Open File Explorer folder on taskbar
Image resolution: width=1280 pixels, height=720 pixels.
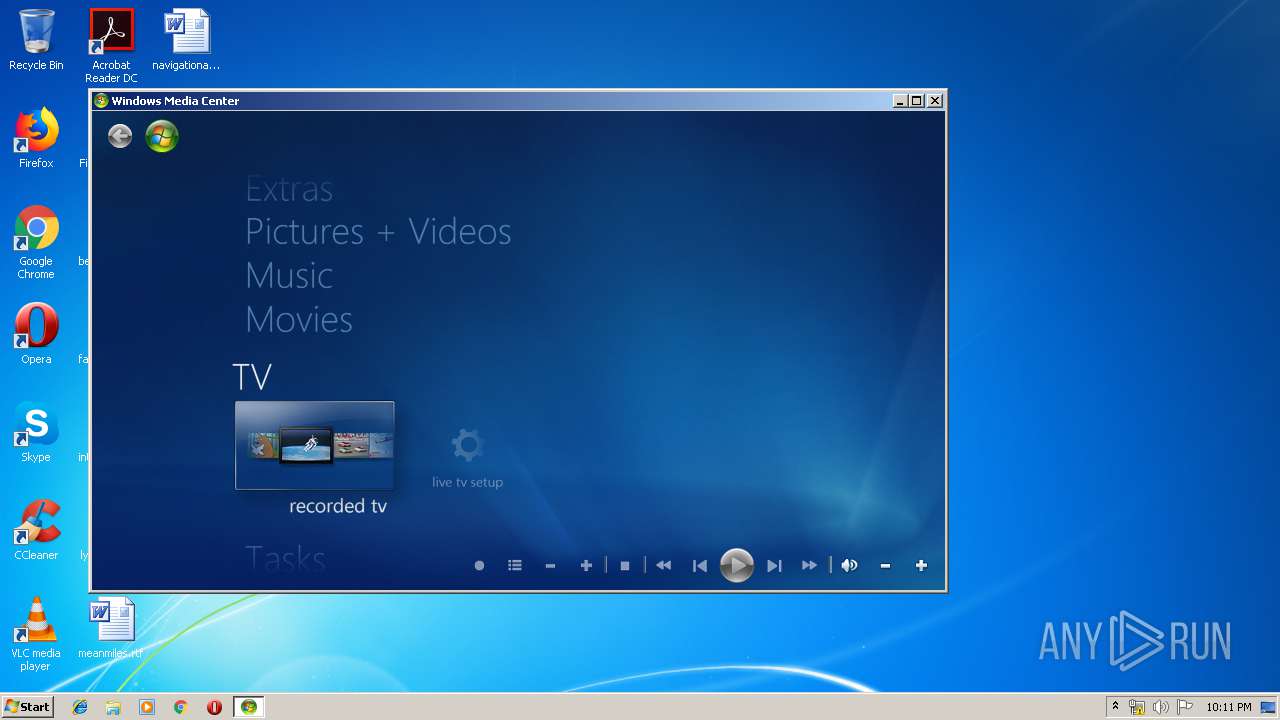(x=113, y=707)
